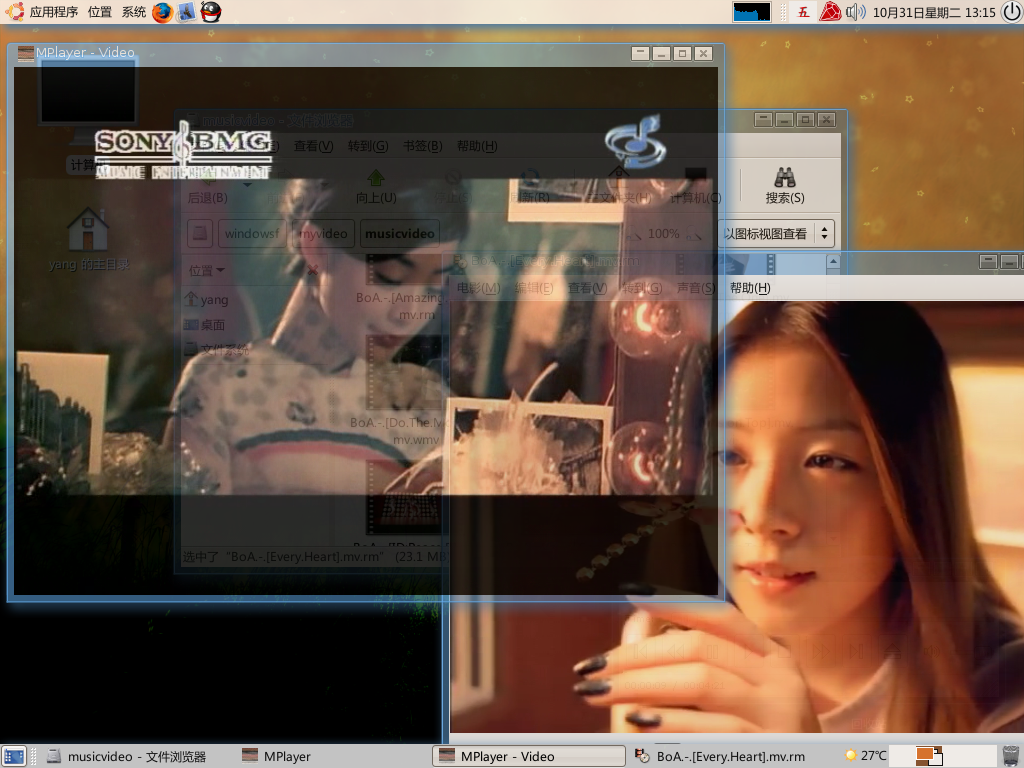Screen dimensions: 1024x768
Task: Open 声音(S) menu in movie player
Action: click(696, 288)
